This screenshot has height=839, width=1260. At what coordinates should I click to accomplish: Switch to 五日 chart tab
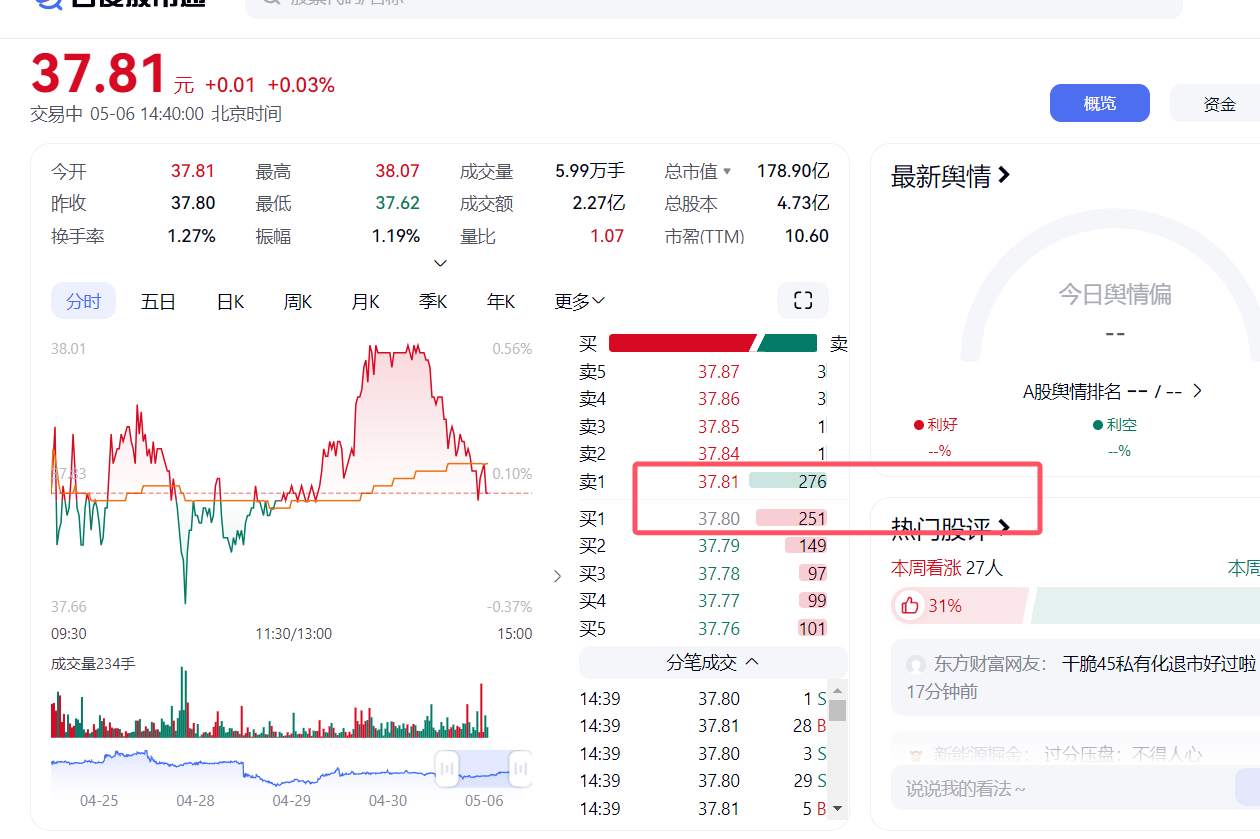click(158, 301)
